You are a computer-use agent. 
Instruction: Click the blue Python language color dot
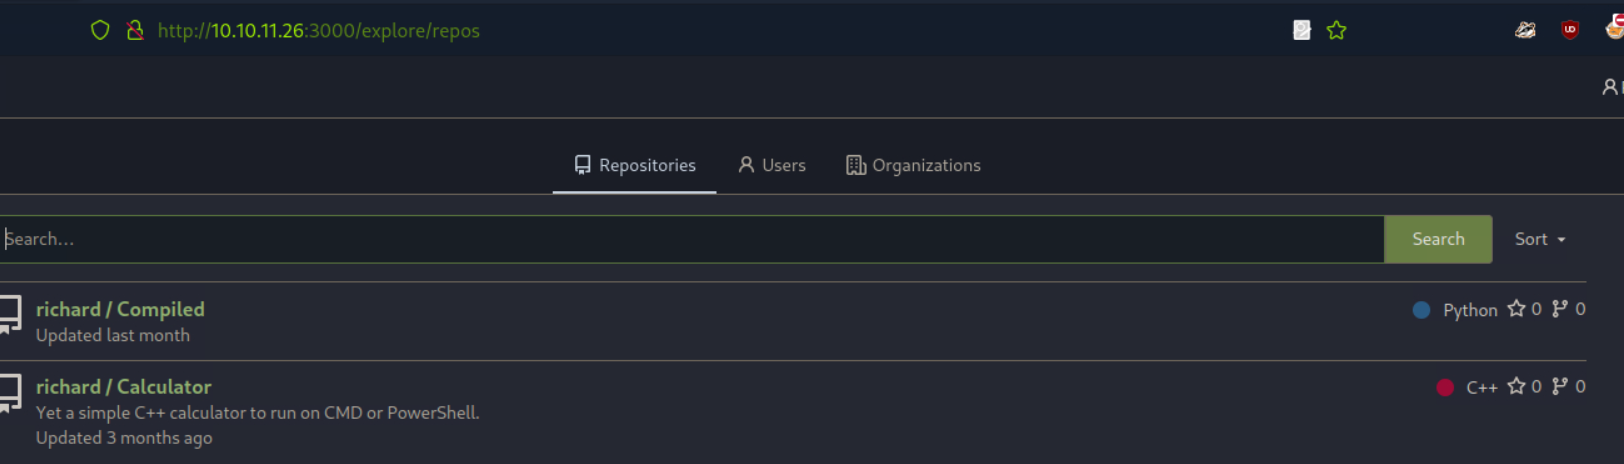click(1421, 310)
